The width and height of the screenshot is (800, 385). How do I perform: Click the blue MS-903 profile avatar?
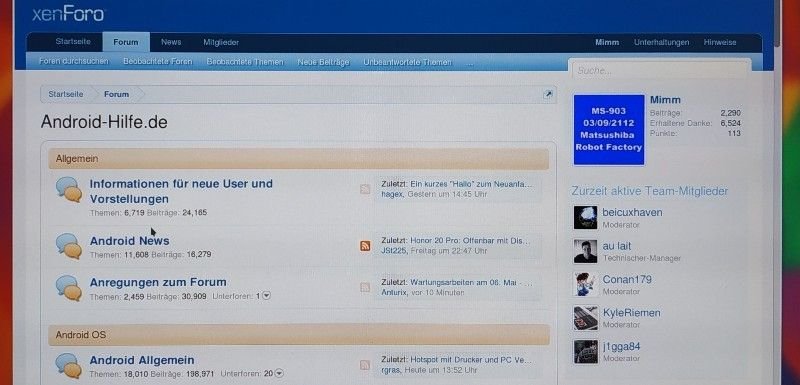point(609,130)
